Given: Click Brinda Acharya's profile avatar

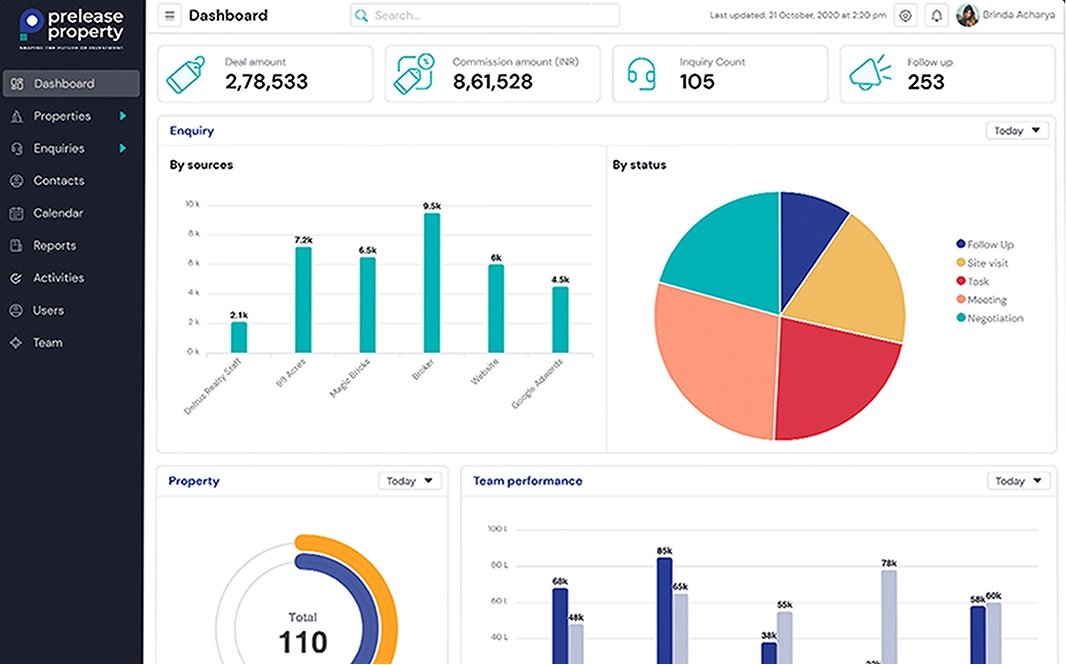Looking at the screenshot, I should click(967, 15).
